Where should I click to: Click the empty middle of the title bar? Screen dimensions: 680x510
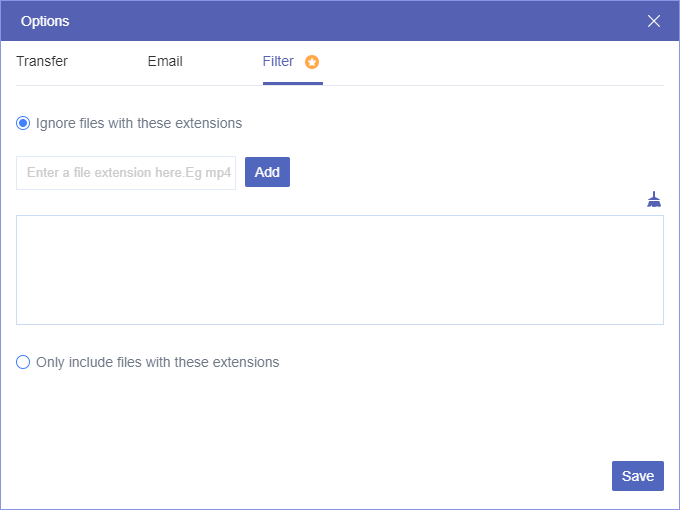(x=340, y=21)
